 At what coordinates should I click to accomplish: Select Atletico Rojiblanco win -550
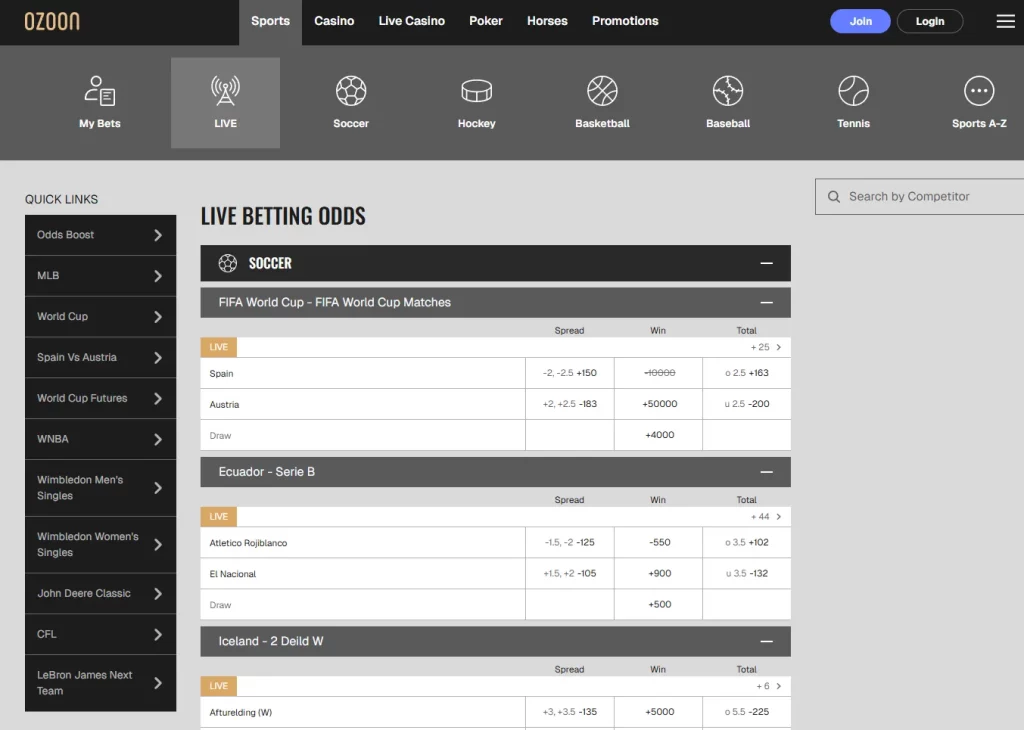click(x=659, y=543)
